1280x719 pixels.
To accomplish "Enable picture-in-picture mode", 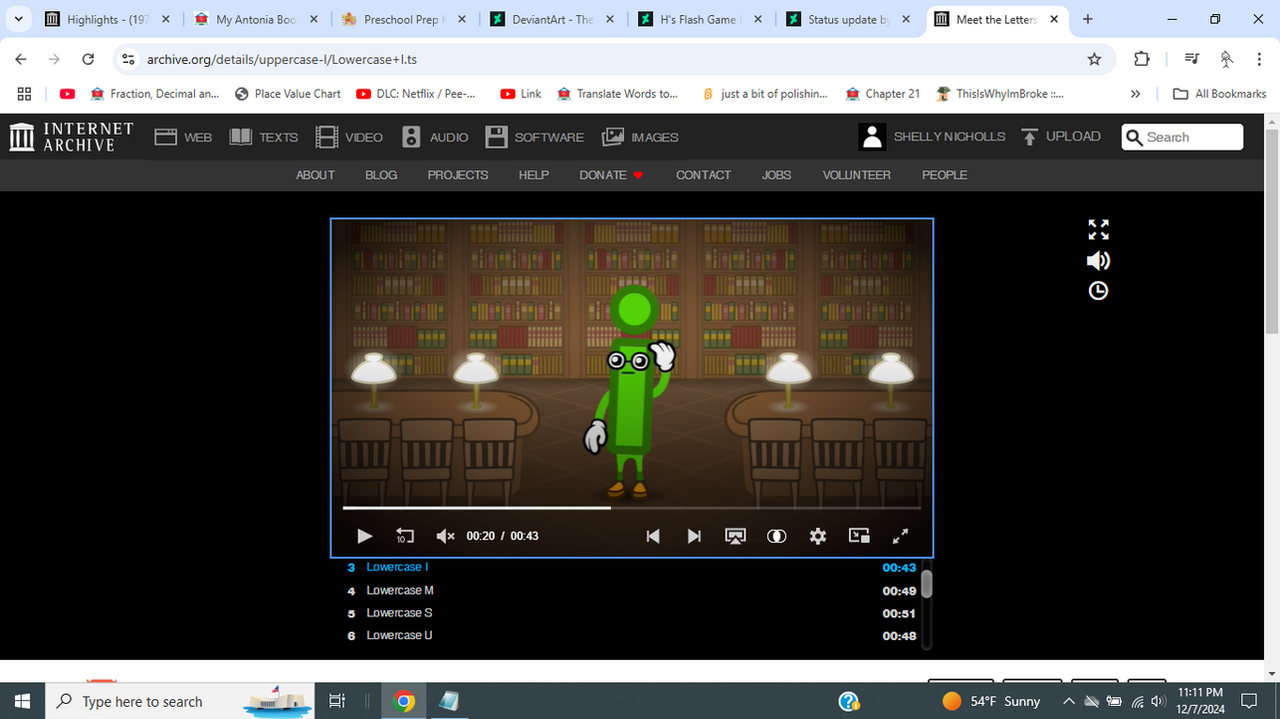I will click(859, 536).
